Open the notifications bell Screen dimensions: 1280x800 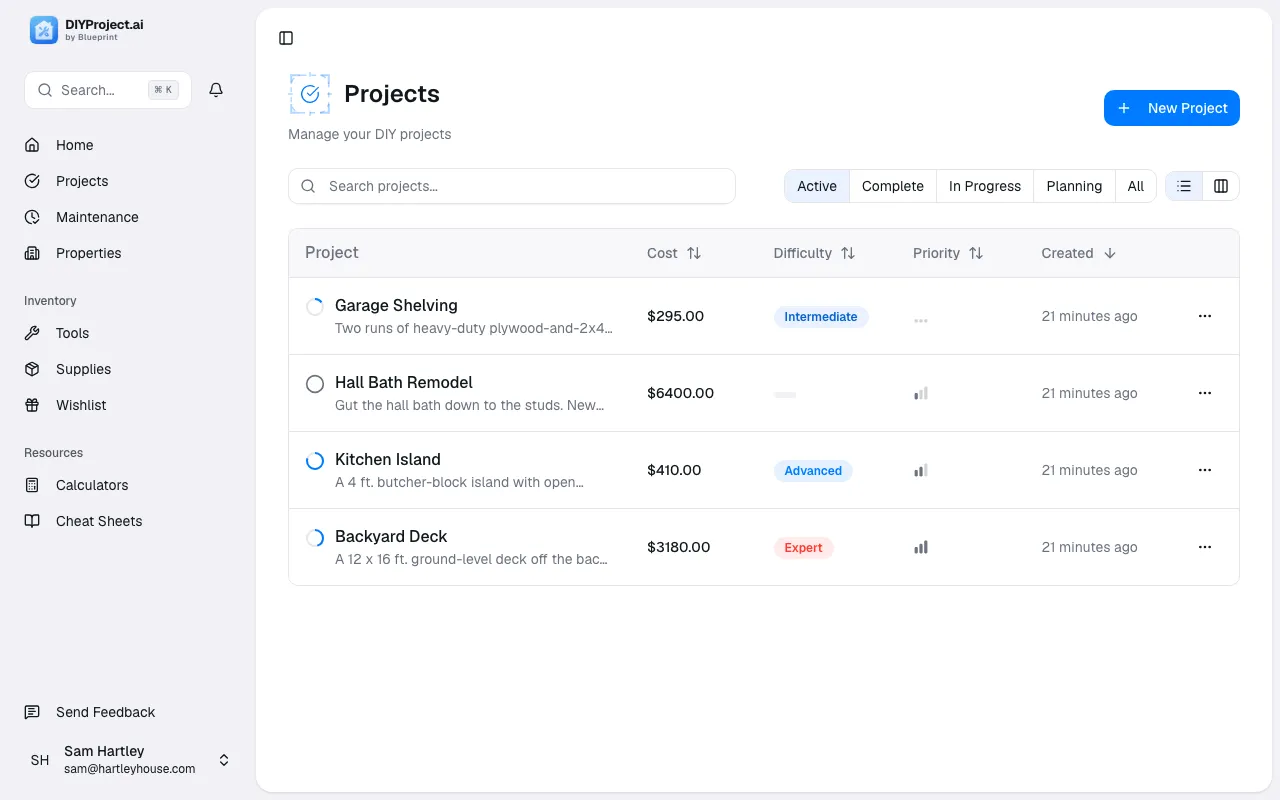point(216,90)
